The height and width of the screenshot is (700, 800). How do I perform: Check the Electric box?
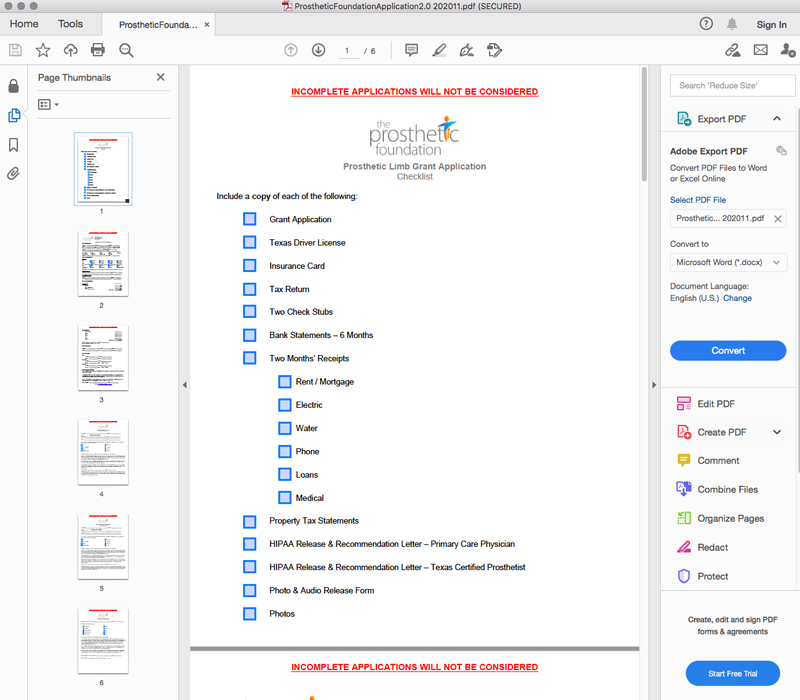[285, 405]
